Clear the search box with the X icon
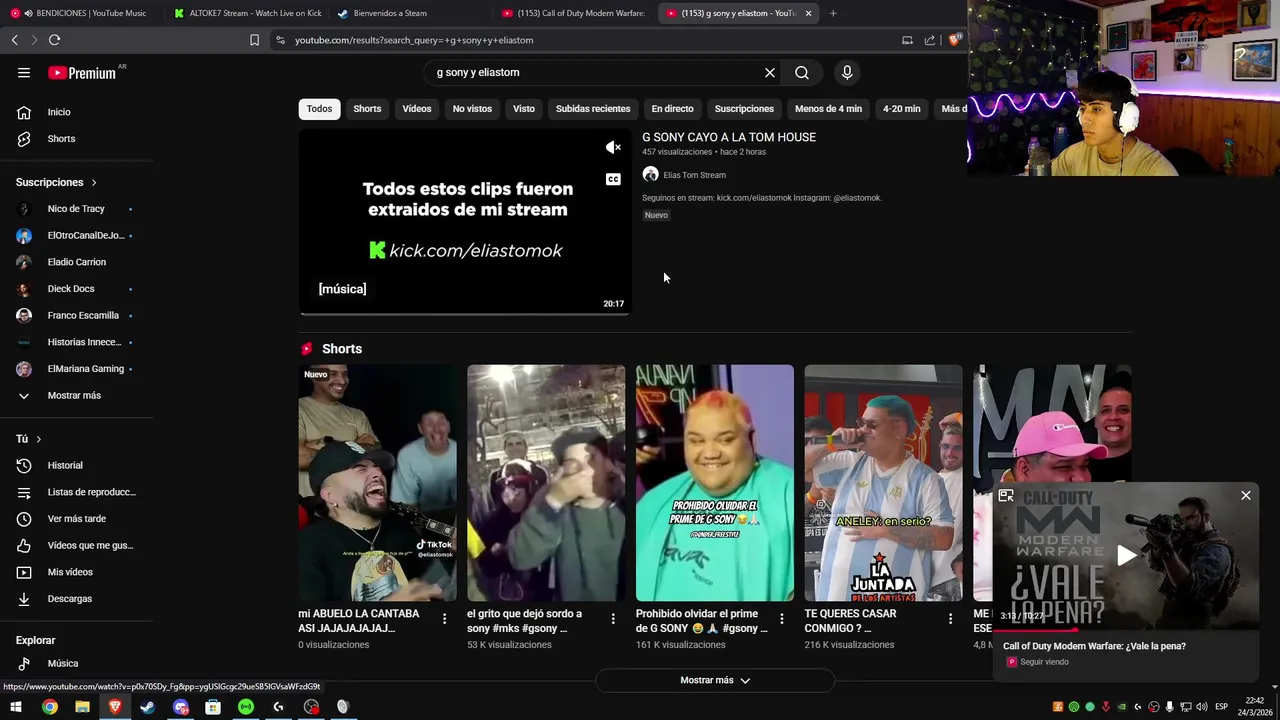Viewport: 1280px width, 720px height. [770, 72]
